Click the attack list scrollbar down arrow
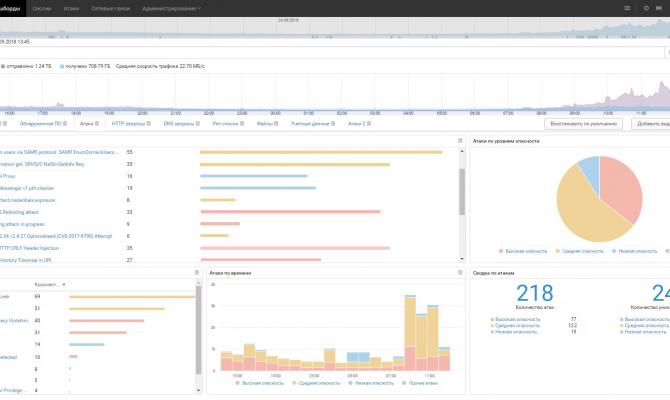Viewport: 670px width, 400px height. (462, 259)
